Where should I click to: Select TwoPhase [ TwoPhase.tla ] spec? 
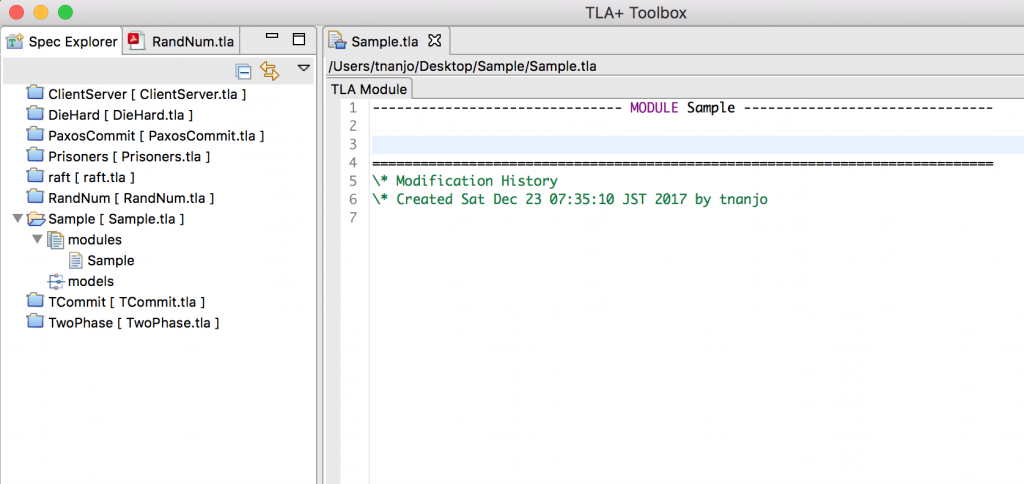coord(133,323)
